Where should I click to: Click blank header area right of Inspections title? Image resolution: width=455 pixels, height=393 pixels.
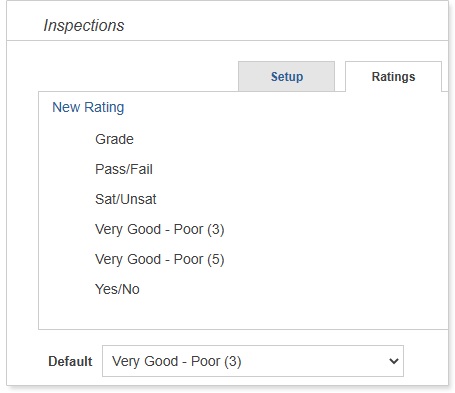287,23
